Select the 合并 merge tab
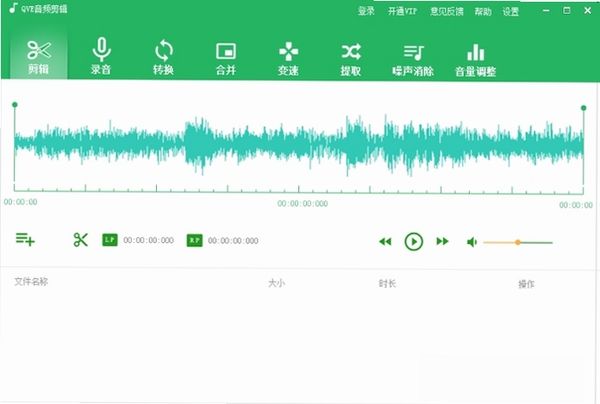The image size is (600, 404). click(226, 57)
